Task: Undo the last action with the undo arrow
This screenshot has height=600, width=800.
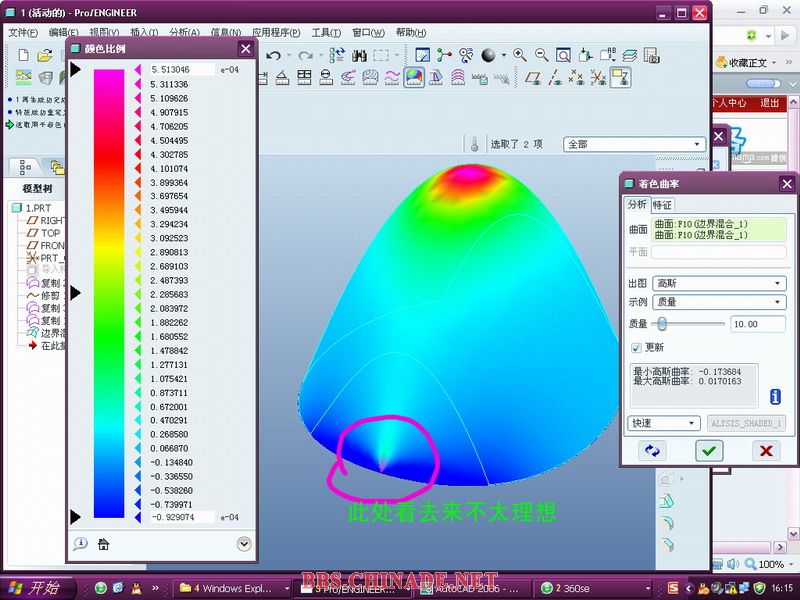Action: click(x=273, y=55)
